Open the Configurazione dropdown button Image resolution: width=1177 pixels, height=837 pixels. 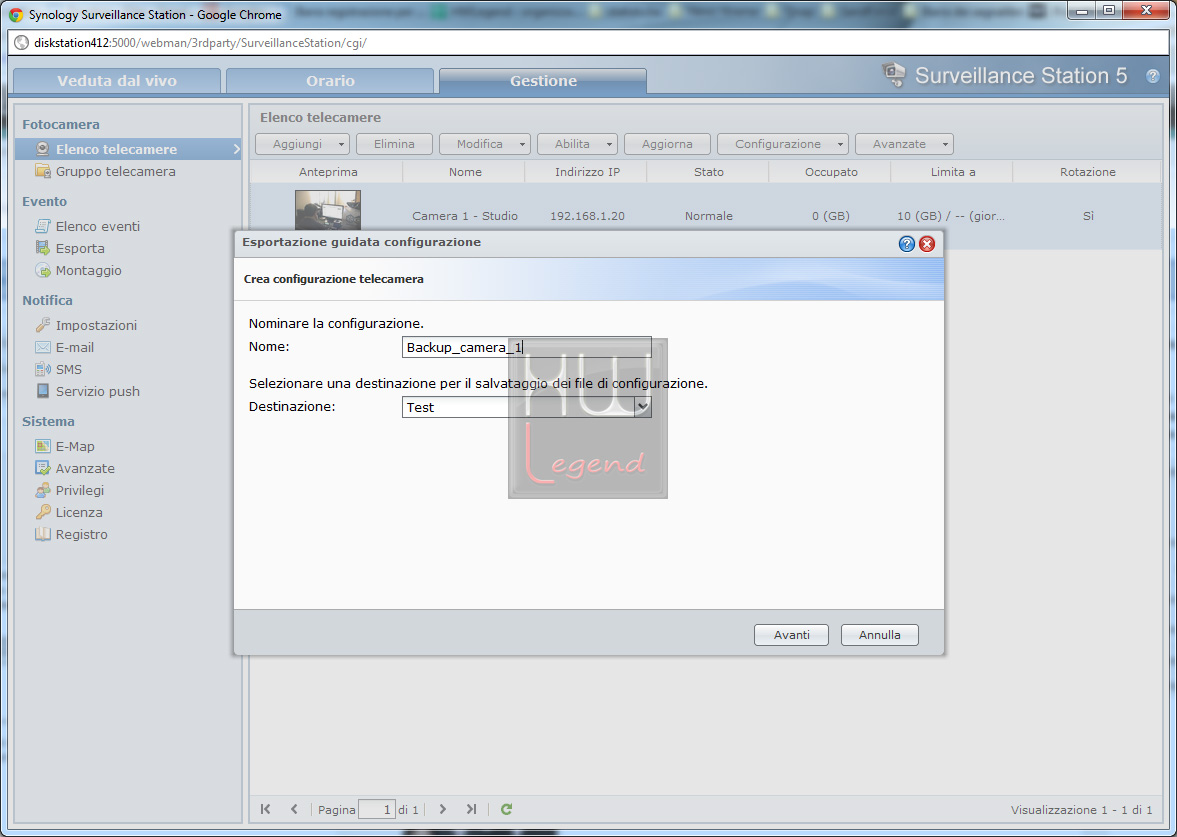[x=783, y=143]
